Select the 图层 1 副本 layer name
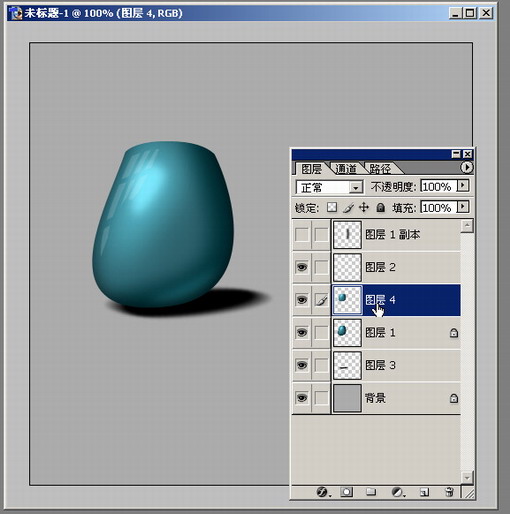 click(393, 235)
